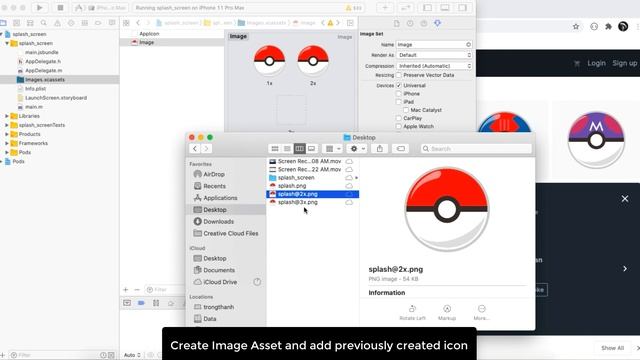Click the plus button below the asset list
640x360 pixels.
(126, 290)
